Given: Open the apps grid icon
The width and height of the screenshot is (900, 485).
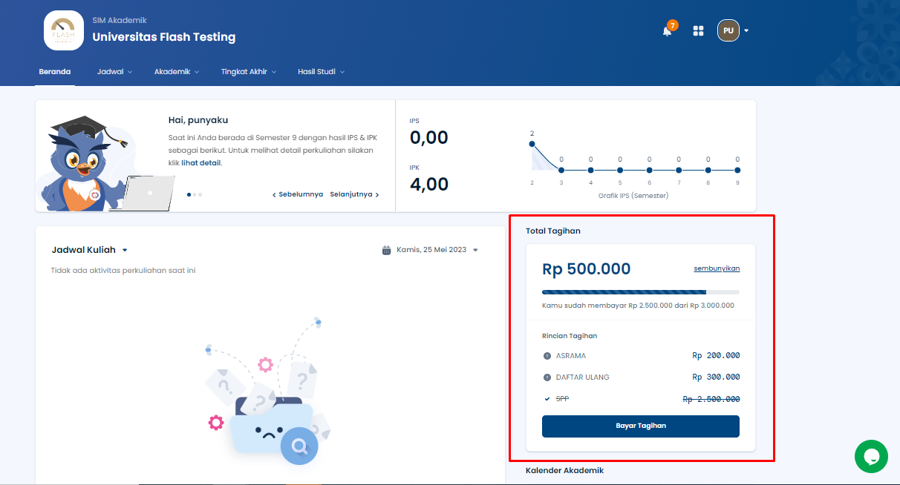Looking at the screenshot, I should coord(698,31).
